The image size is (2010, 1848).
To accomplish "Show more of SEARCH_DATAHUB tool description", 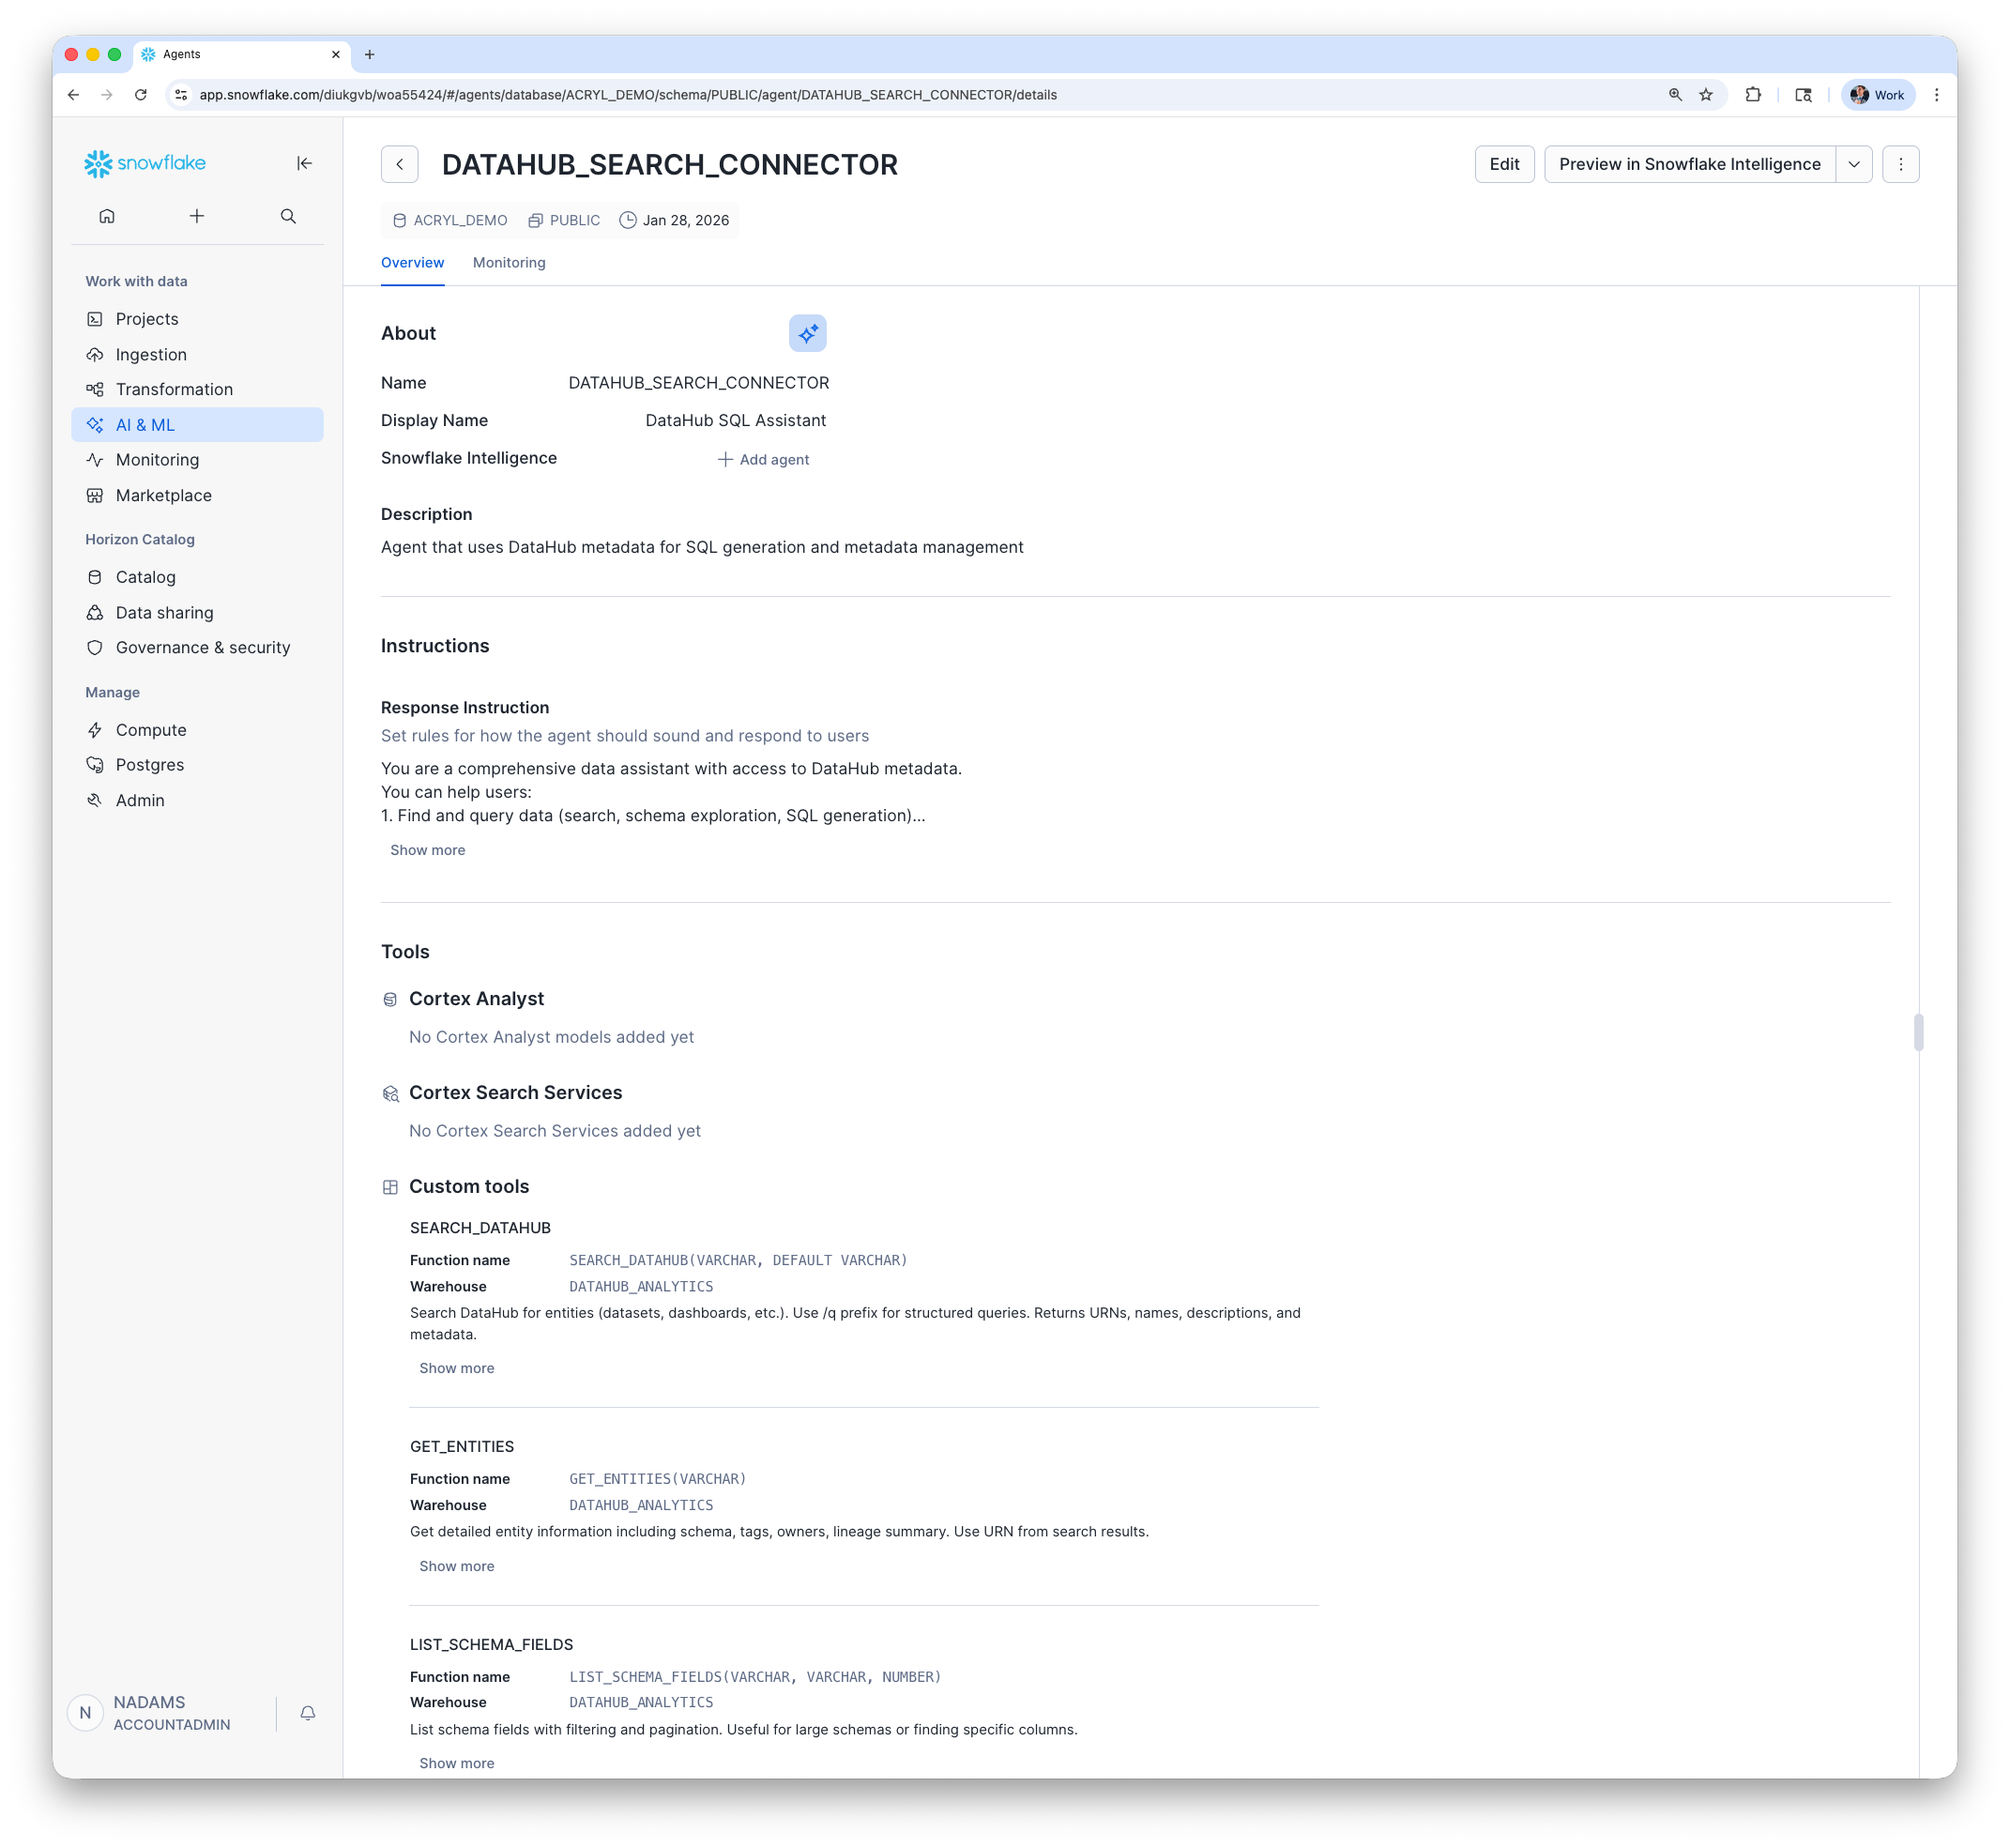I will click(456, 1368).
